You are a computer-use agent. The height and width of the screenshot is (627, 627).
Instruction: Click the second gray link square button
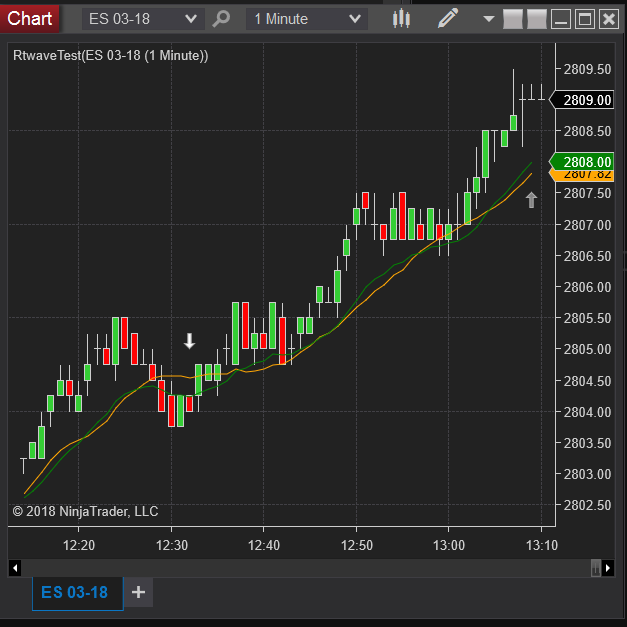[537, 18]
